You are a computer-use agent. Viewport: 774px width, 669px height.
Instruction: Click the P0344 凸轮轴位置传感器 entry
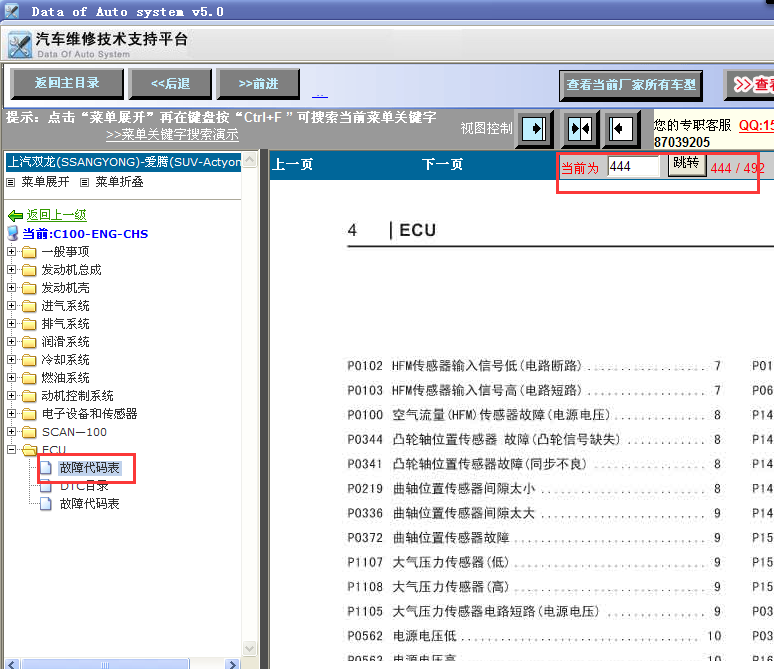click(534, 439)
